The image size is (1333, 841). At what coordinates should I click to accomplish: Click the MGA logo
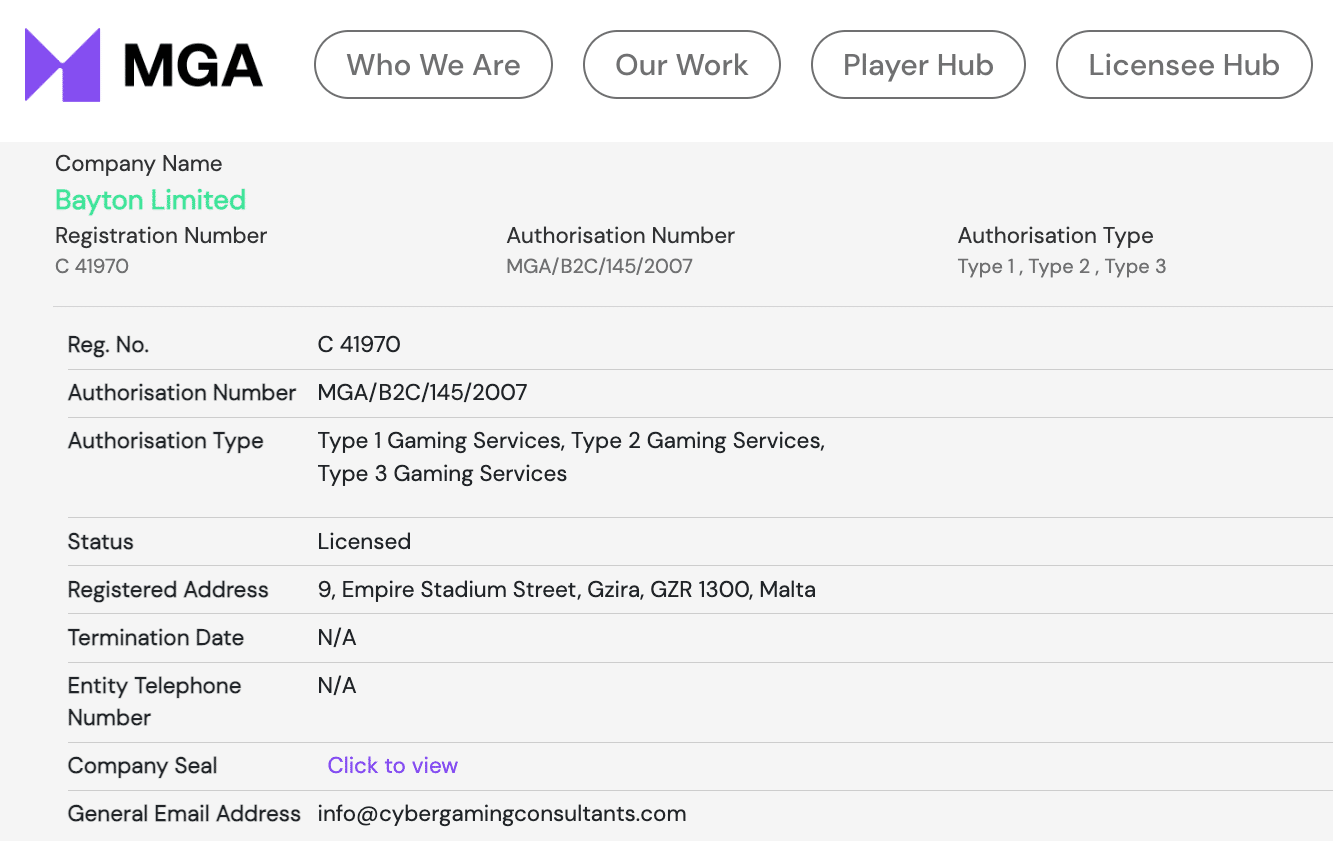point(144,65)
